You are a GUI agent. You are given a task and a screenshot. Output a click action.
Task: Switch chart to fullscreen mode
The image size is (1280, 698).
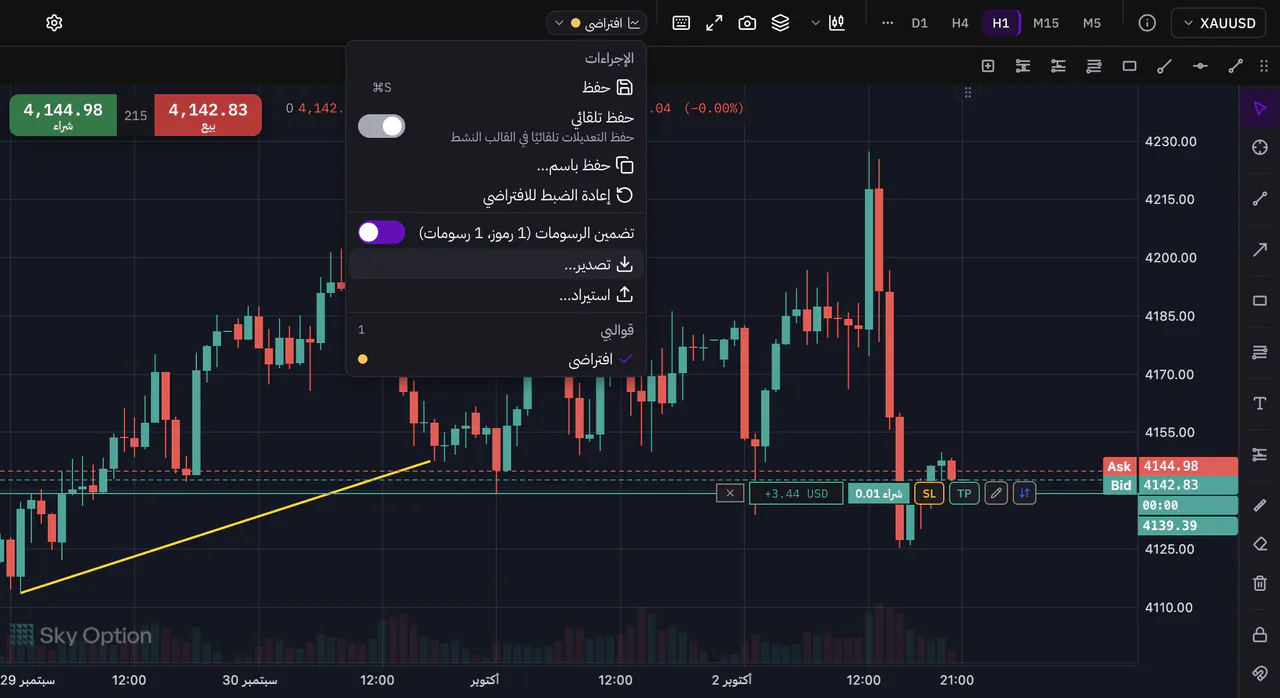[x=714, y=23]
